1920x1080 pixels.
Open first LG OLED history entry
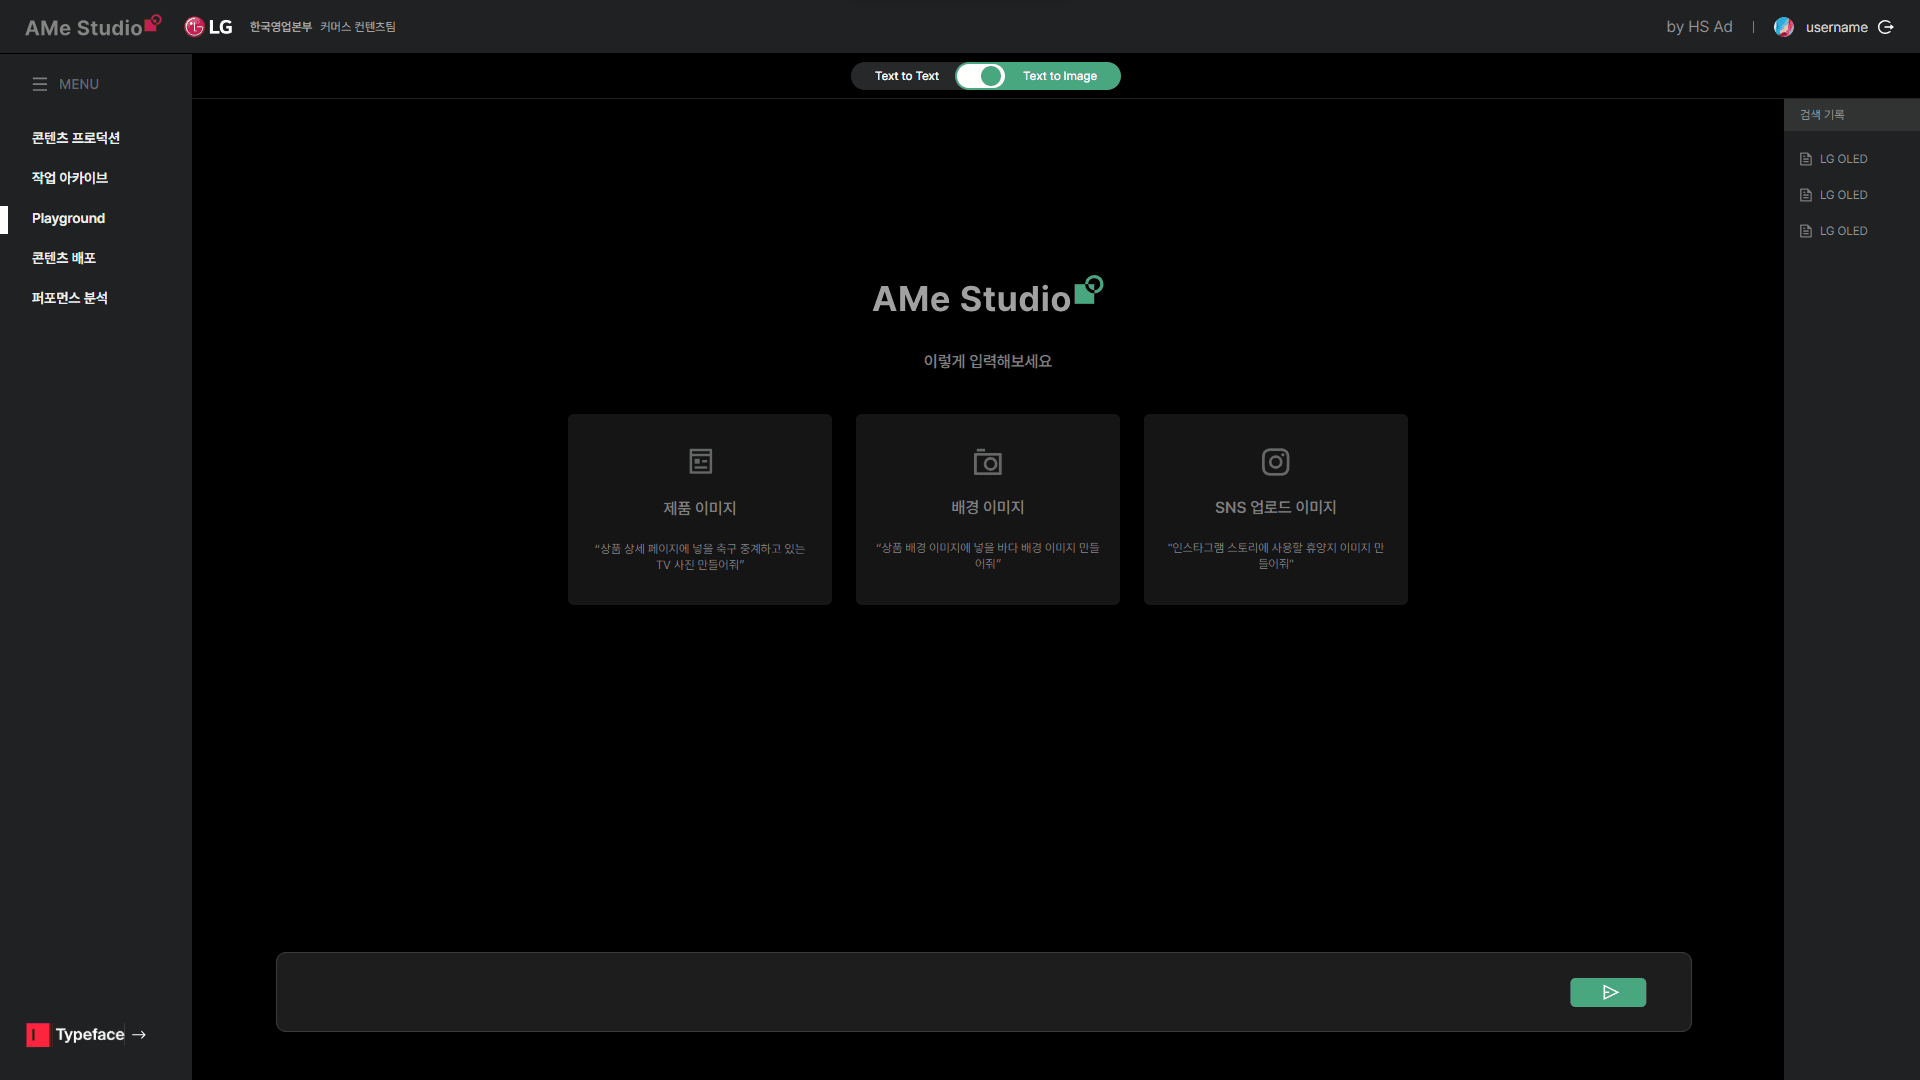(1843, 159)
